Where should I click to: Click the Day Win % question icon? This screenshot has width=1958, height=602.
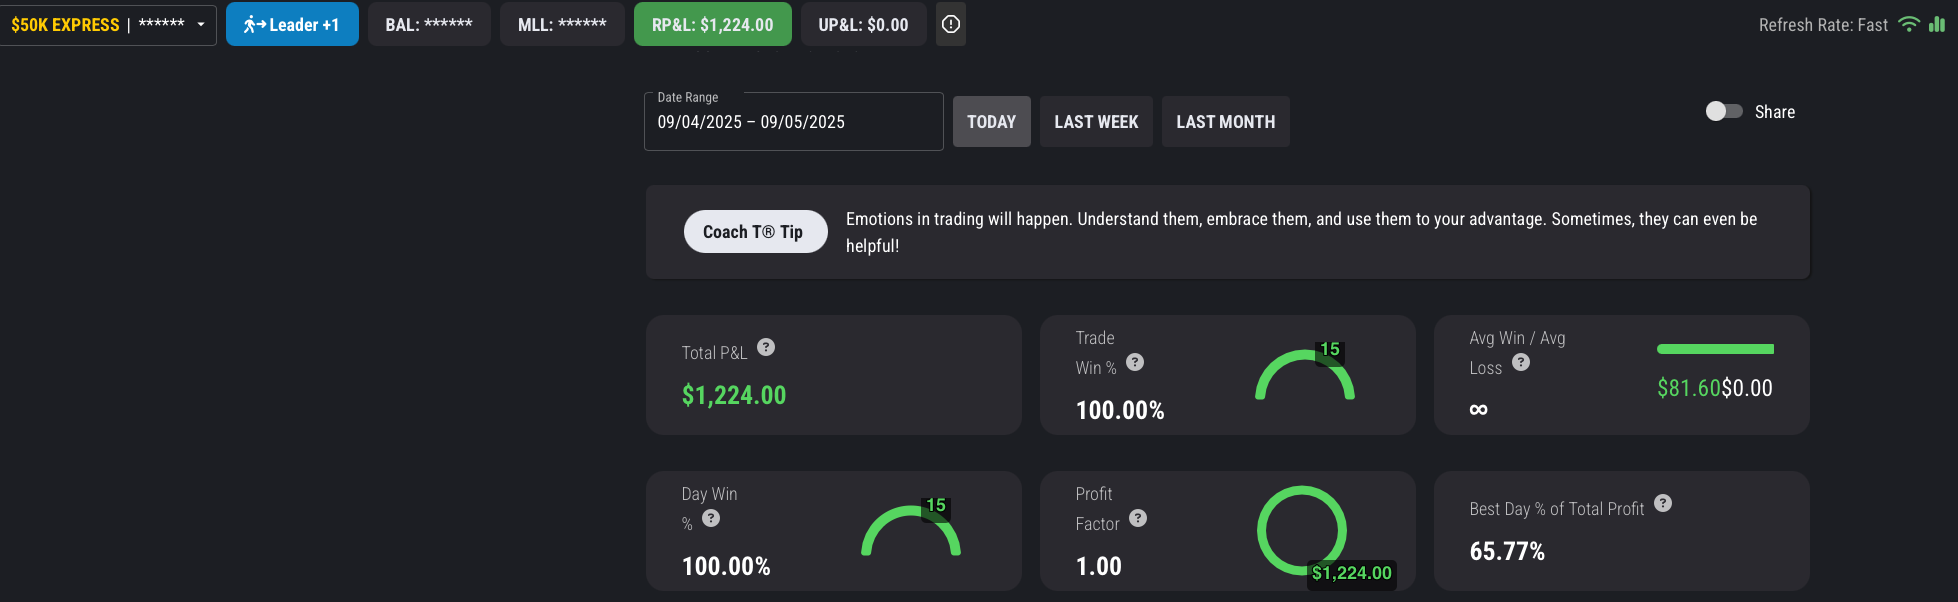711,518
